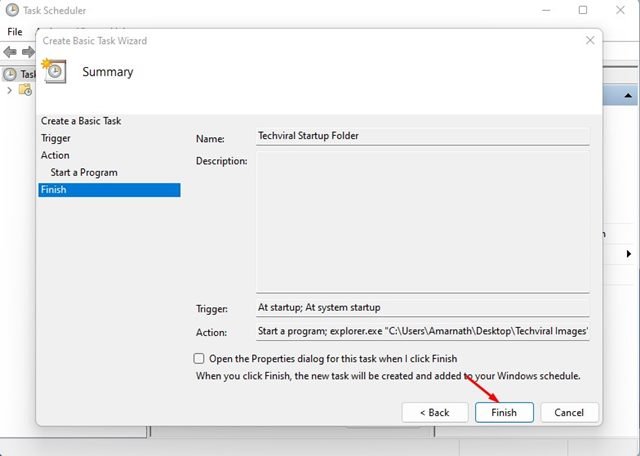Viewport: 640px width, 456px height.
Task: Select the highlighted Finish step
Action: (109, 190)
